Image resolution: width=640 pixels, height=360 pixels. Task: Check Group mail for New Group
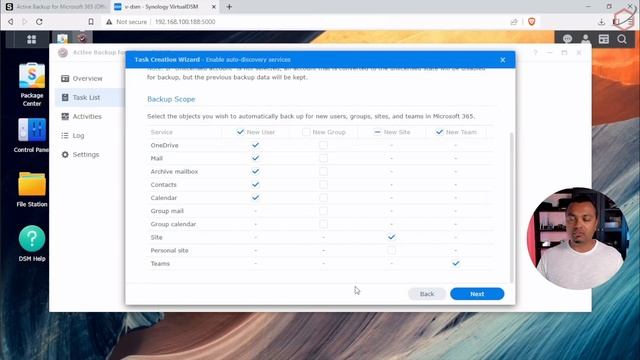tap(323, 211)
